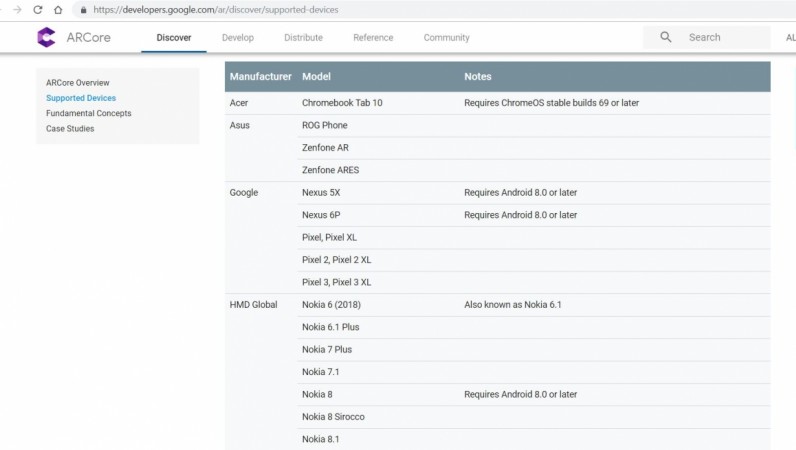Select the ROG Phone row
Viewport: 796px width, 450px height.
(x=534, y=125)
